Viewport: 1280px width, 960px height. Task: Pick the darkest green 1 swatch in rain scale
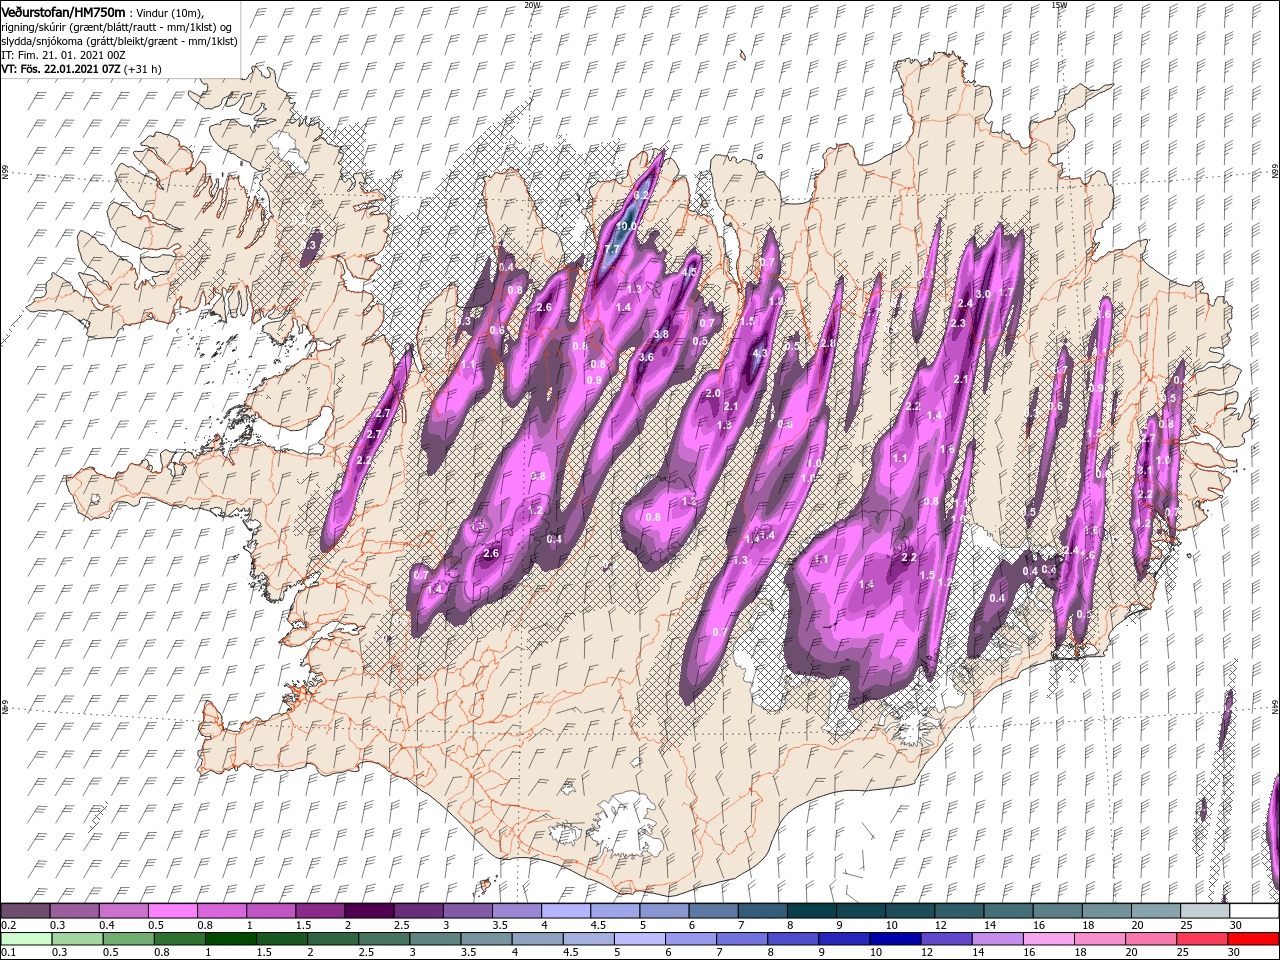pos(229,938)
